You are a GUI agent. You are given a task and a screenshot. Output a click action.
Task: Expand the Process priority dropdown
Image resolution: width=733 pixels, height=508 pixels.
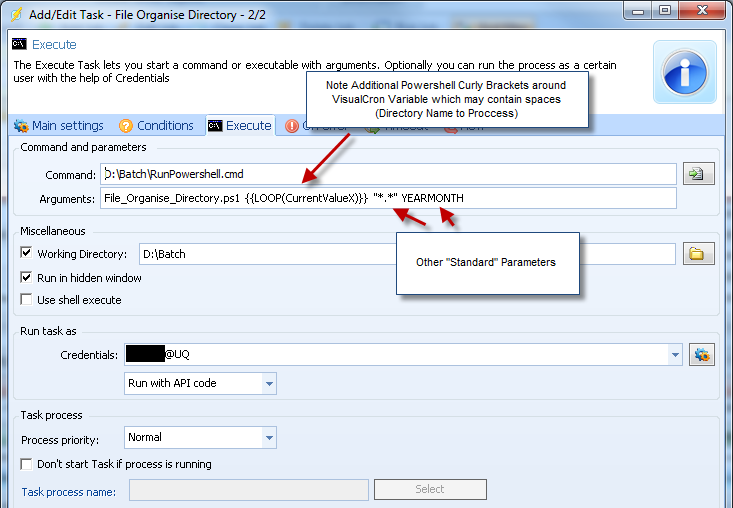[268, 437]
